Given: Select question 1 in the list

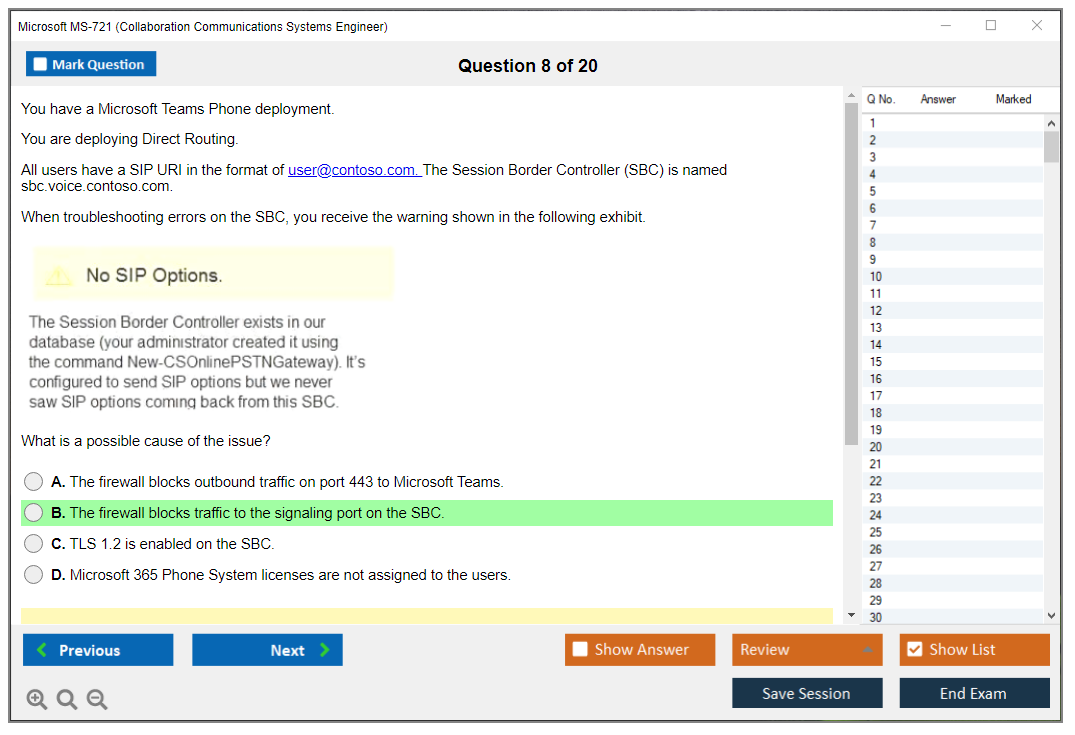Looking at the screenshot, I should pos(953,123).
